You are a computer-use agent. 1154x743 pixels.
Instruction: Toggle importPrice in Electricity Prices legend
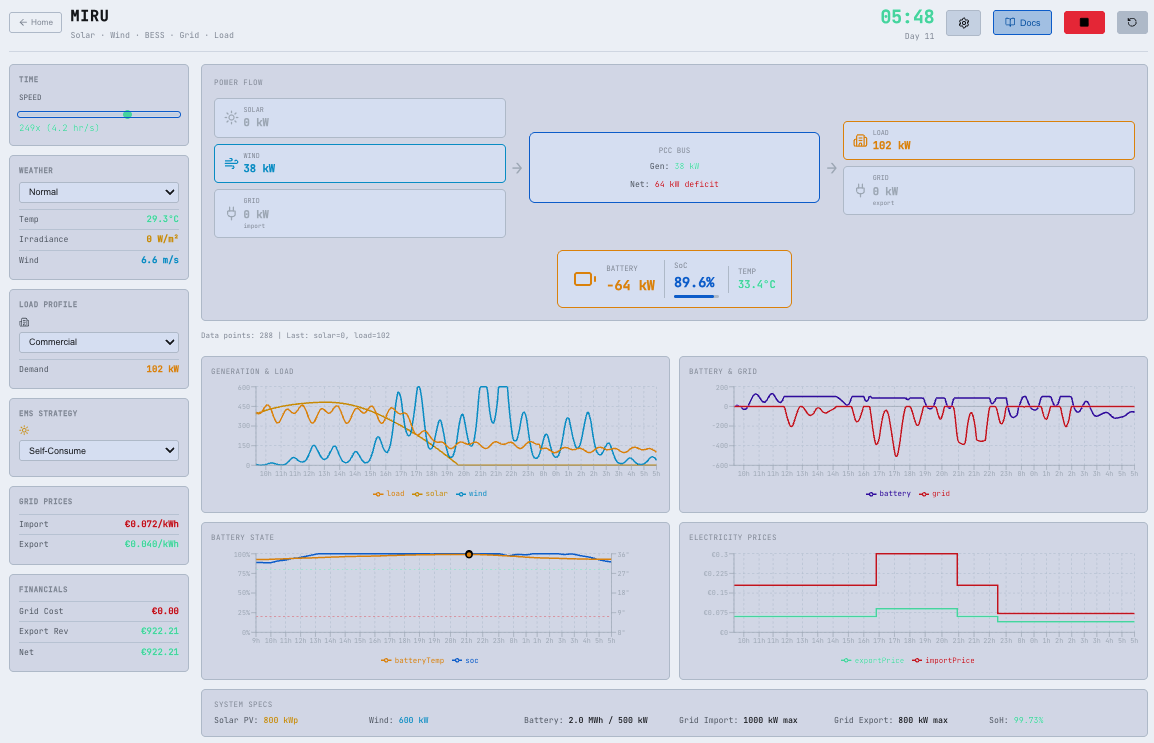(x=943, y=661)
